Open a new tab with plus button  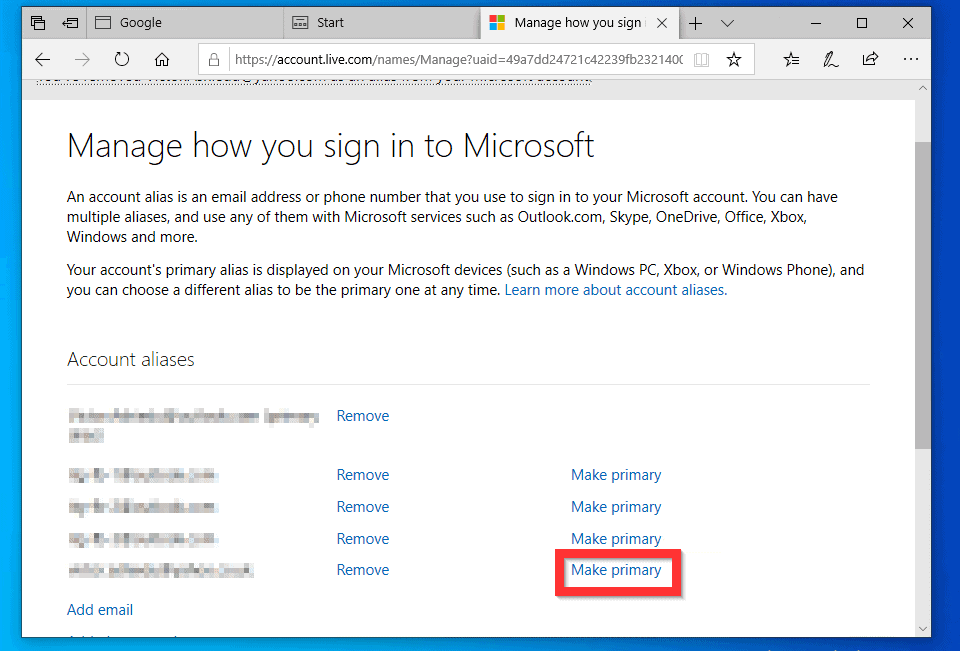[696, 23]
